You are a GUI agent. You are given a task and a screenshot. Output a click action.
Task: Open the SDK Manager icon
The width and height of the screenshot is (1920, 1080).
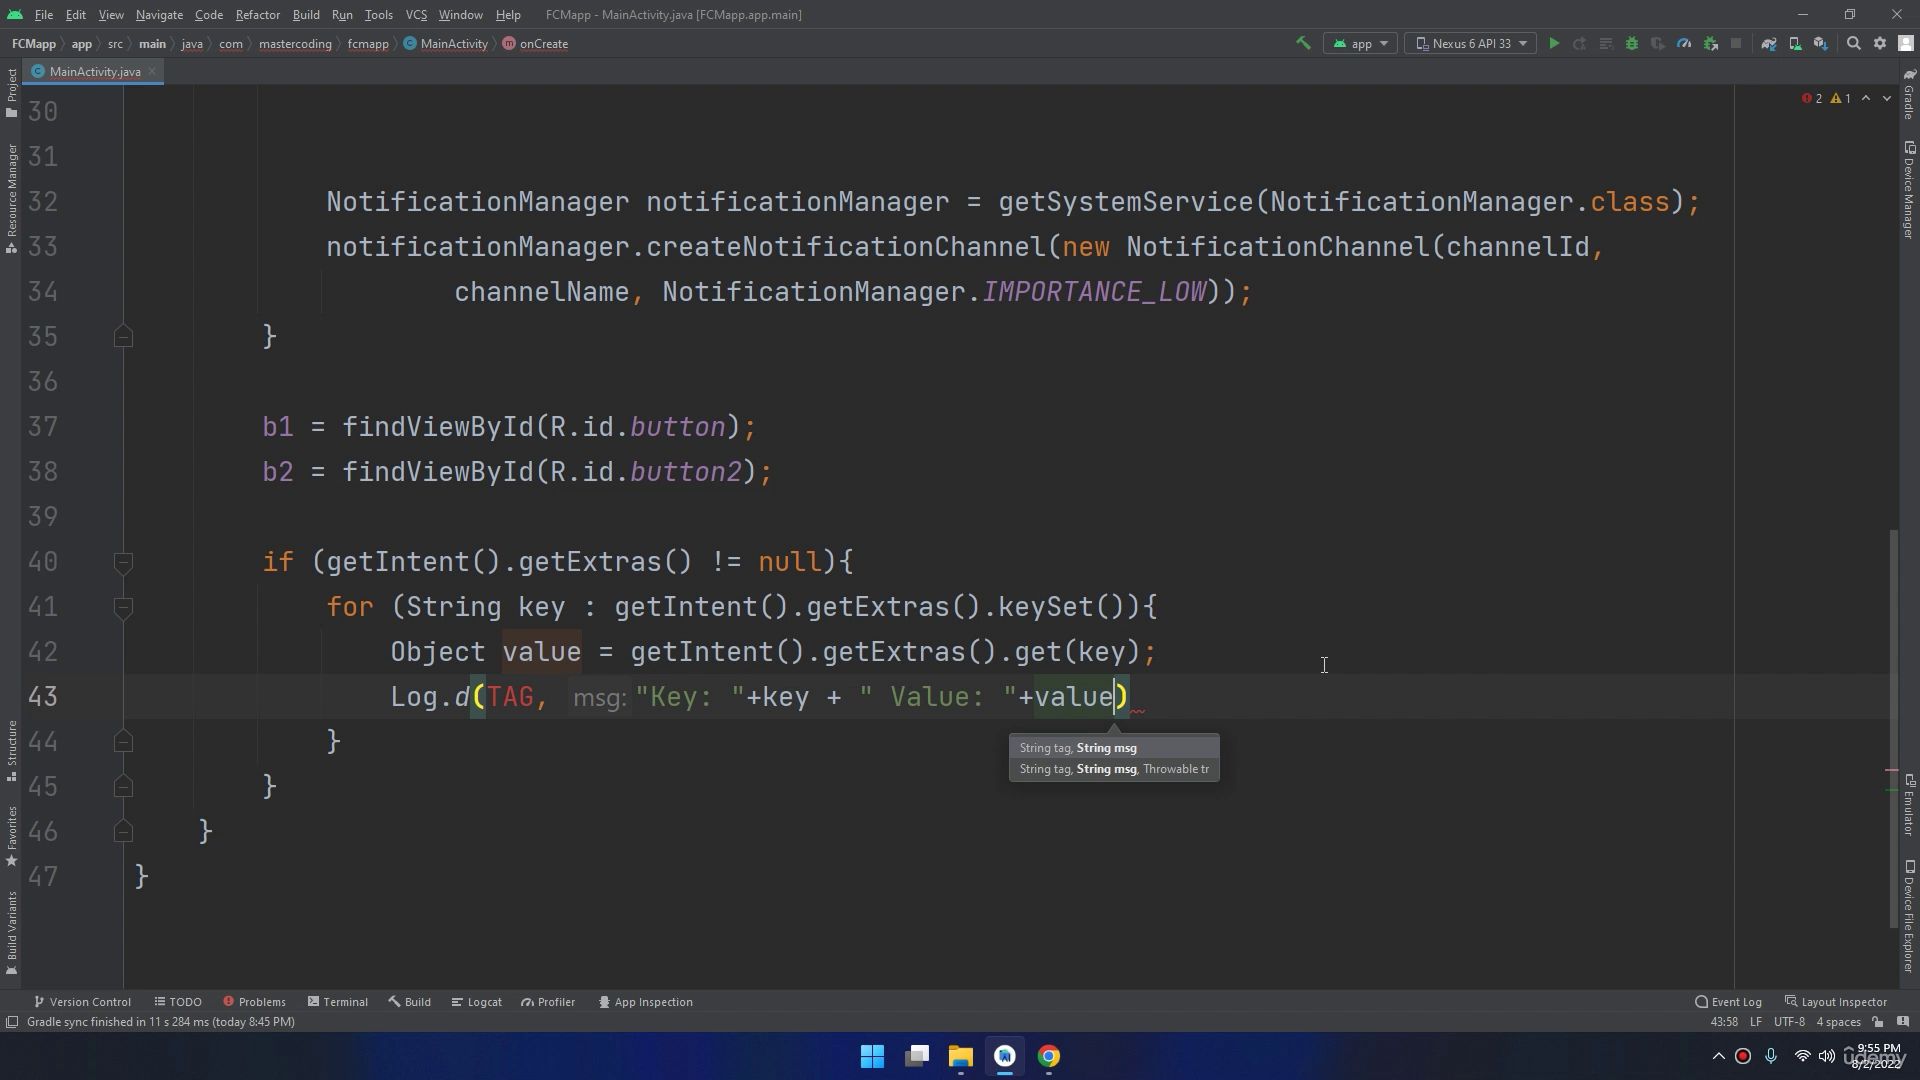[x=1821, y=44]
